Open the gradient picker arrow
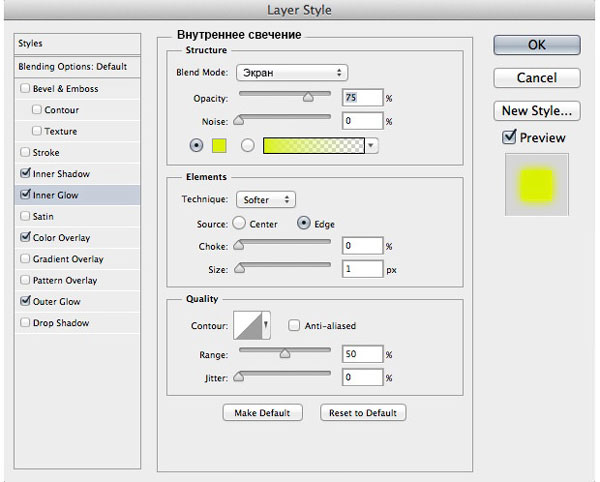Screen dimensions: 600x482 tap(372, 146)
